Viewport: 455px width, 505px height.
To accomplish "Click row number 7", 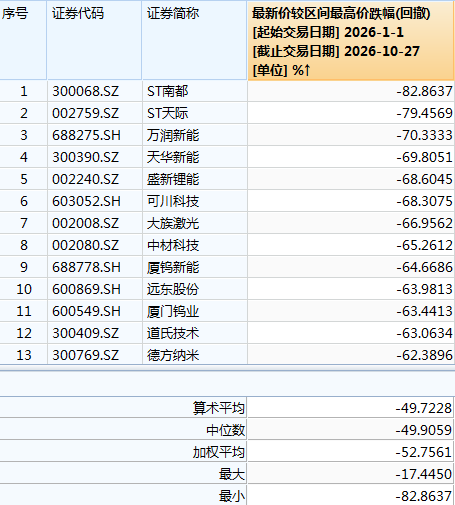I will (24, 223).
